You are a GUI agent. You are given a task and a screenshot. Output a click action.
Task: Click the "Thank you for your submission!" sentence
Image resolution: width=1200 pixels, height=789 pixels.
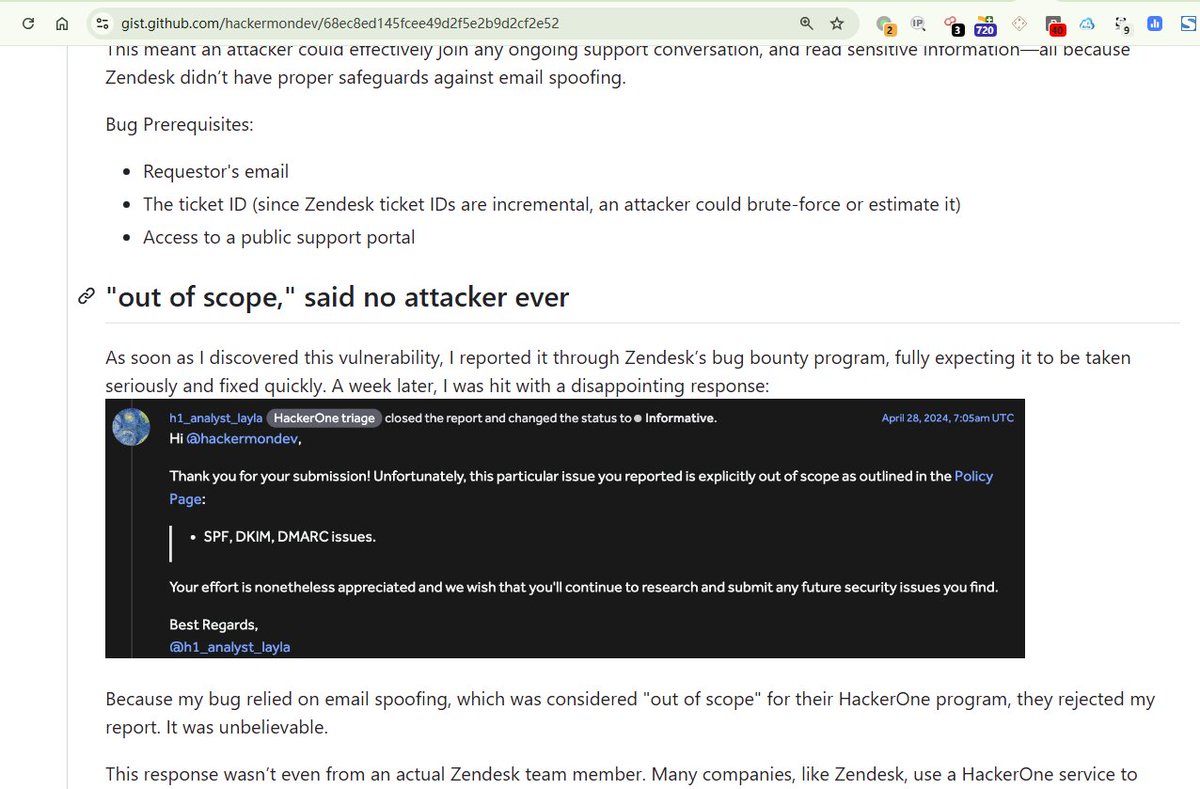[269, 477]
